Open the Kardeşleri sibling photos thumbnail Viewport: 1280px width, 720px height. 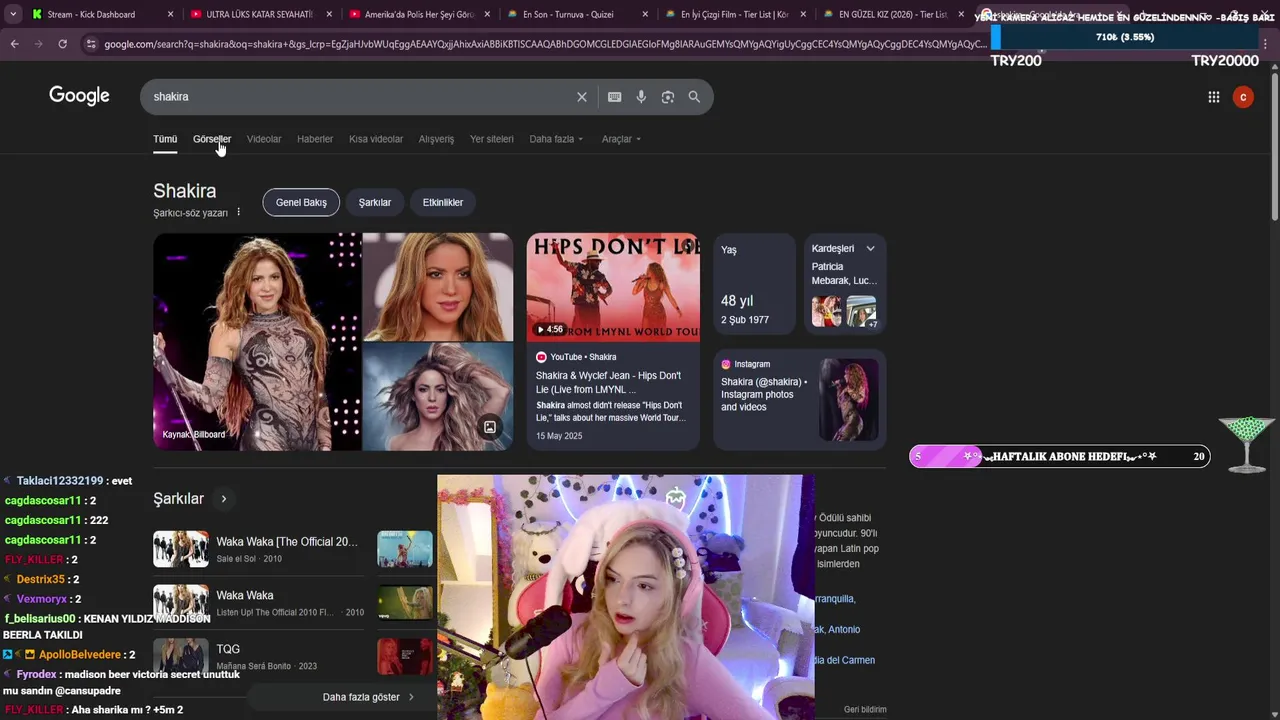[845, 311]
